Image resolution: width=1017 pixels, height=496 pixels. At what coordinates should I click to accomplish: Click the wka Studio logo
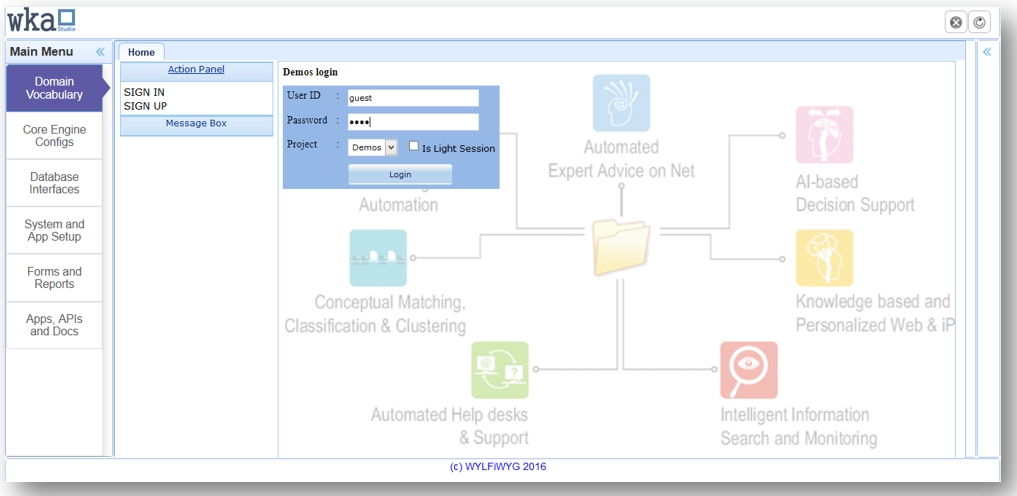[x=40, y=20]
